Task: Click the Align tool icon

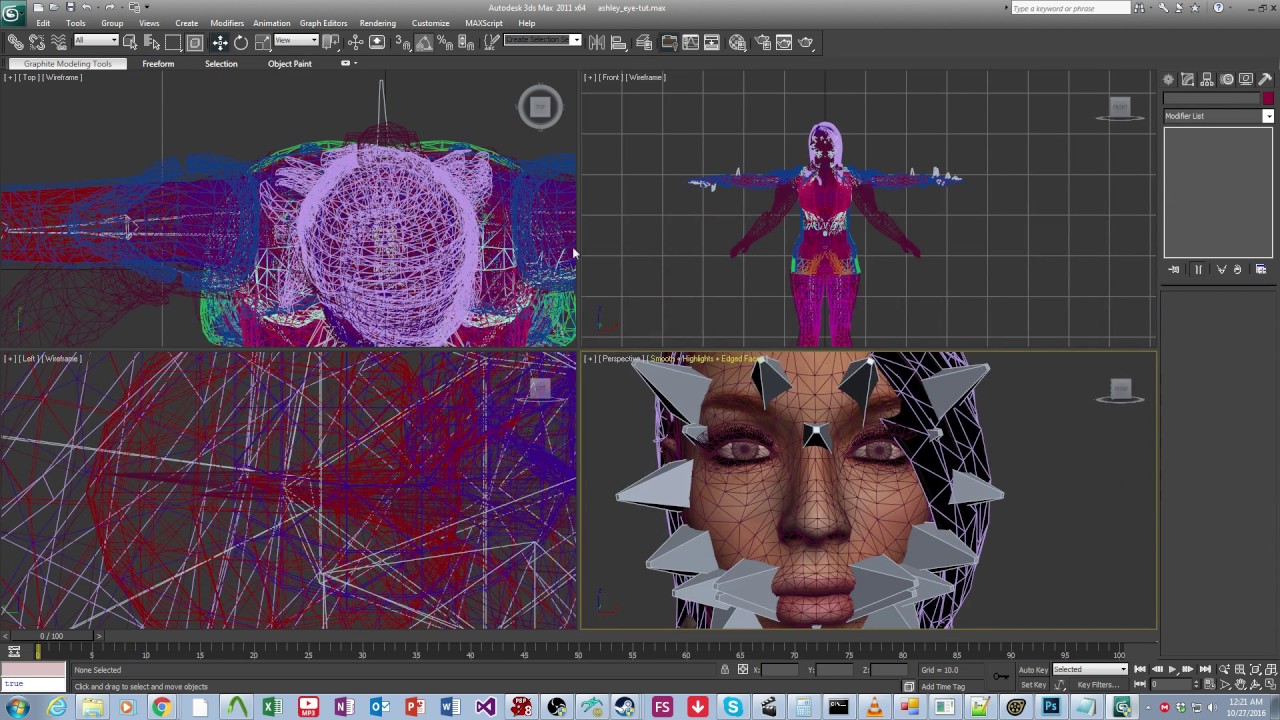Action: click(x=618, y=42)
